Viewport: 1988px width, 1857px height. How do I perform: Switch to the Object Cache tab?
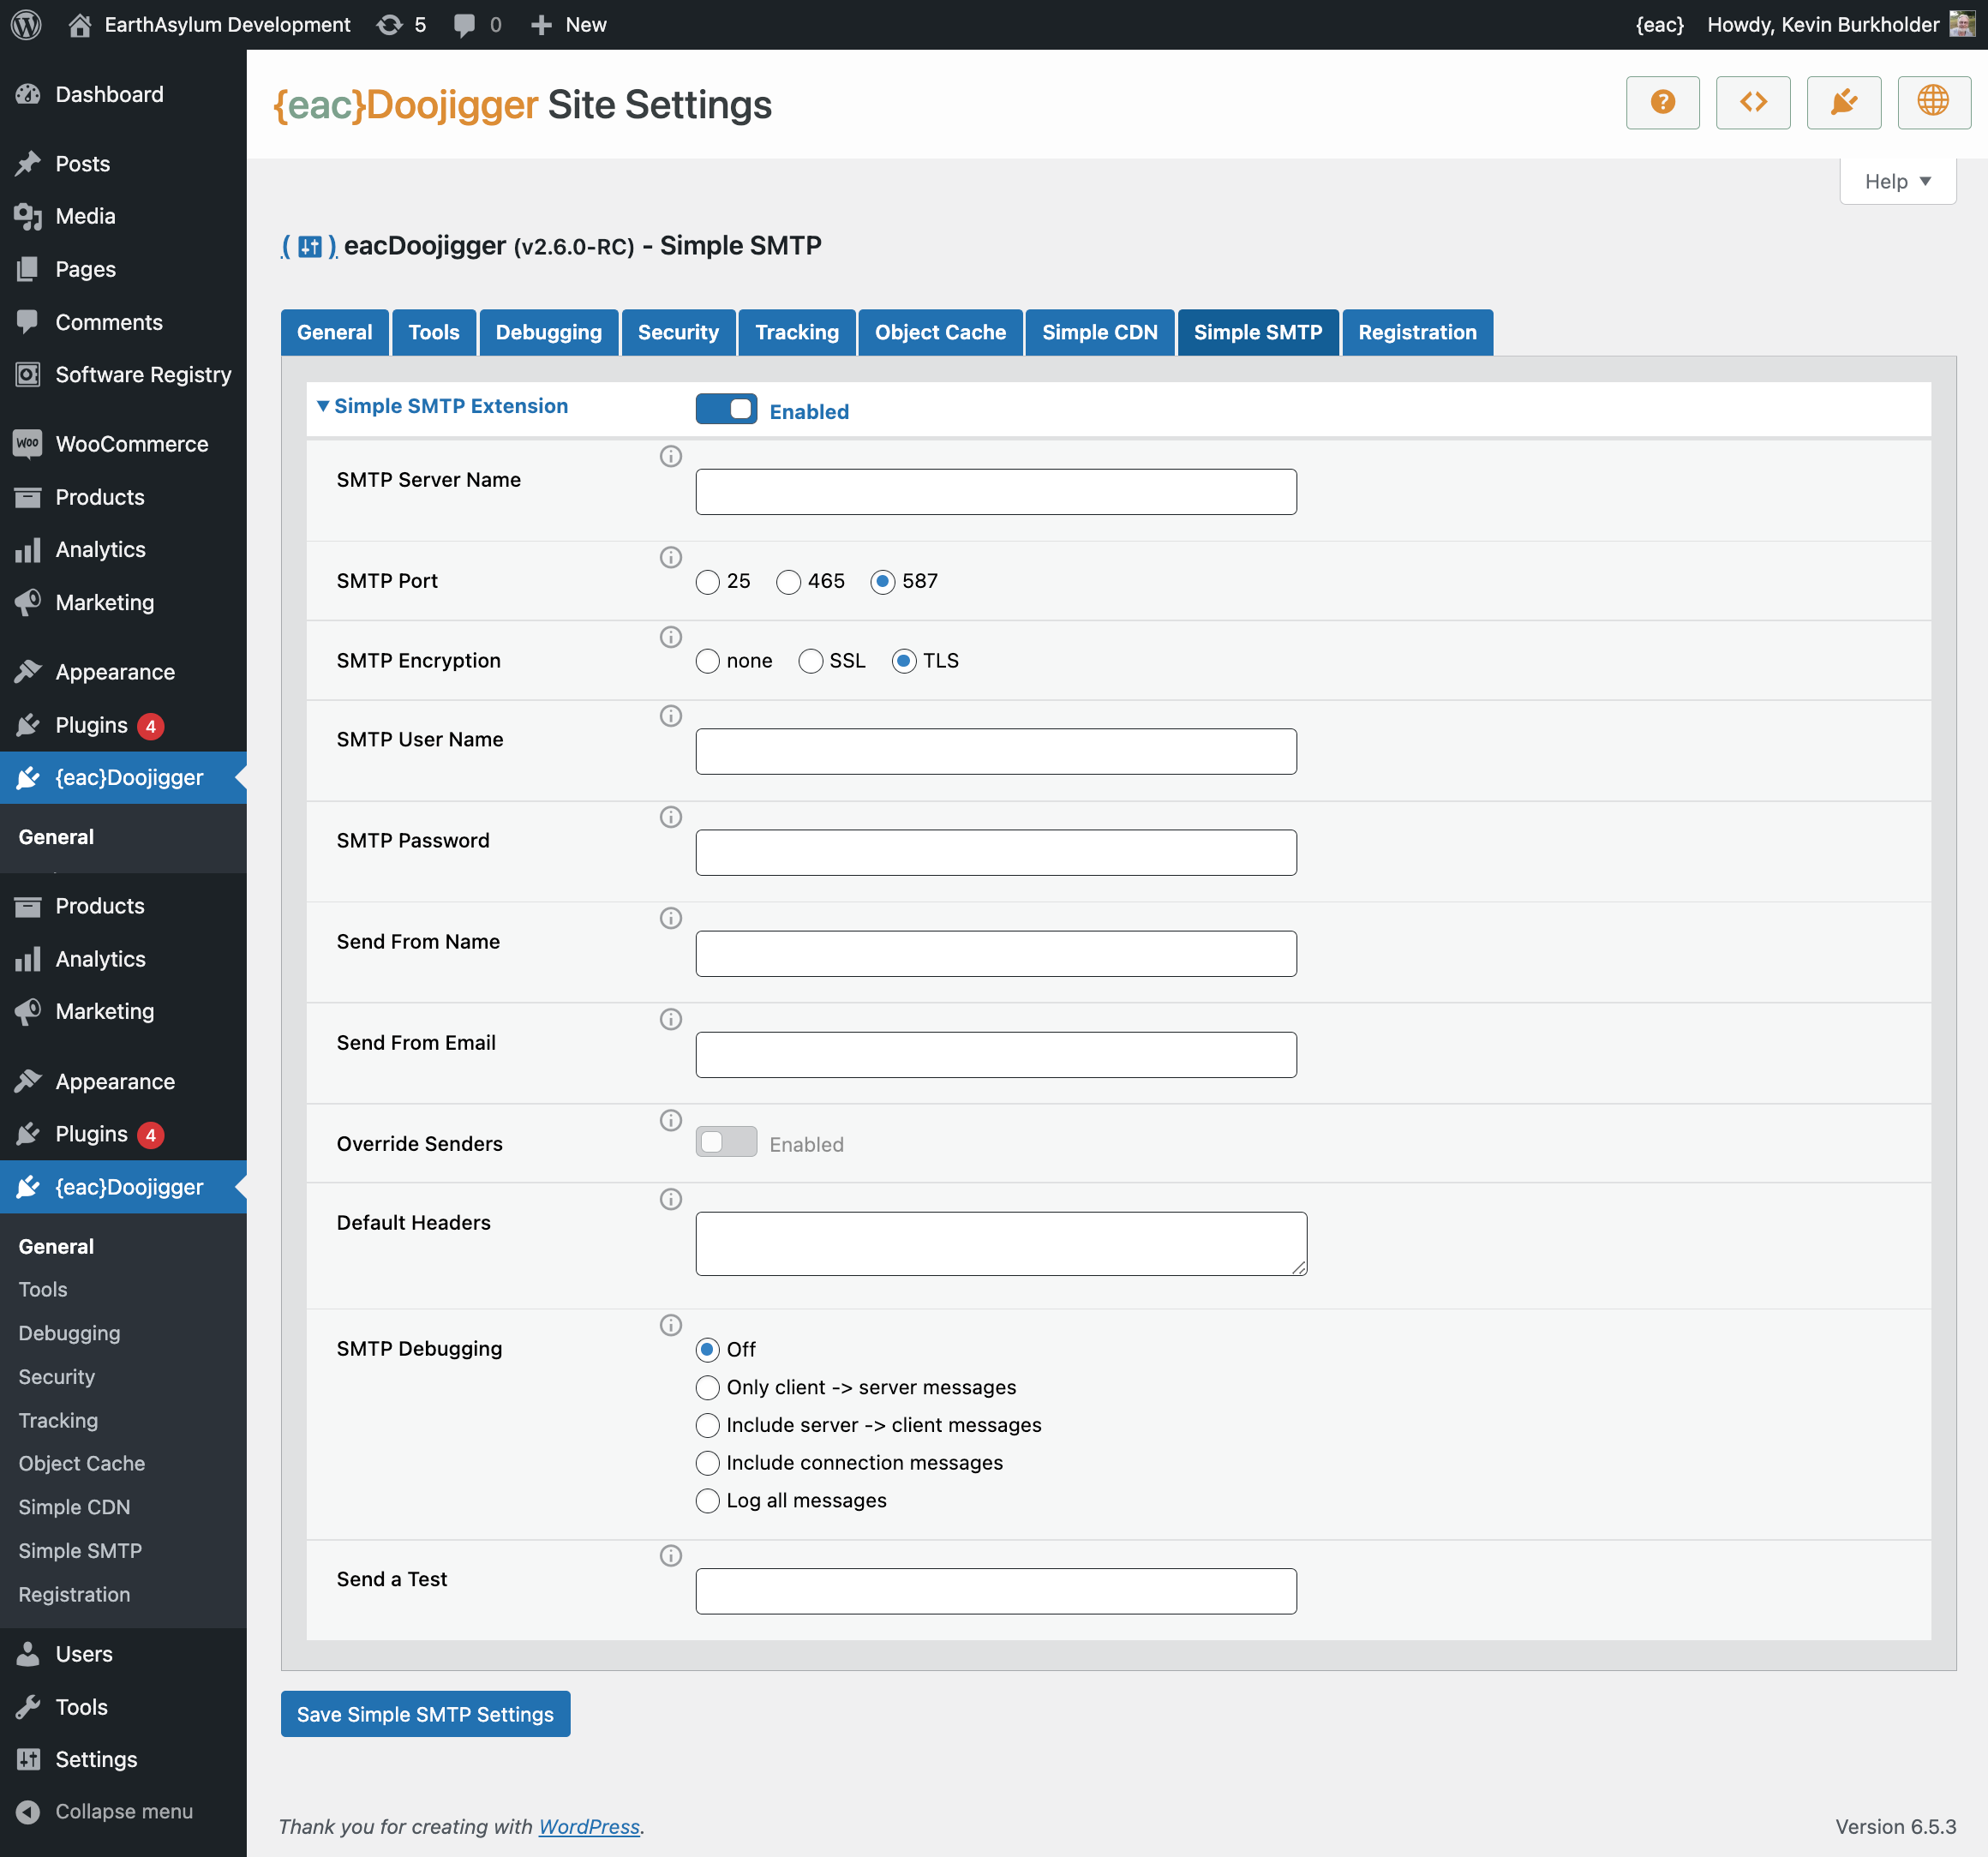coord(940,332)
